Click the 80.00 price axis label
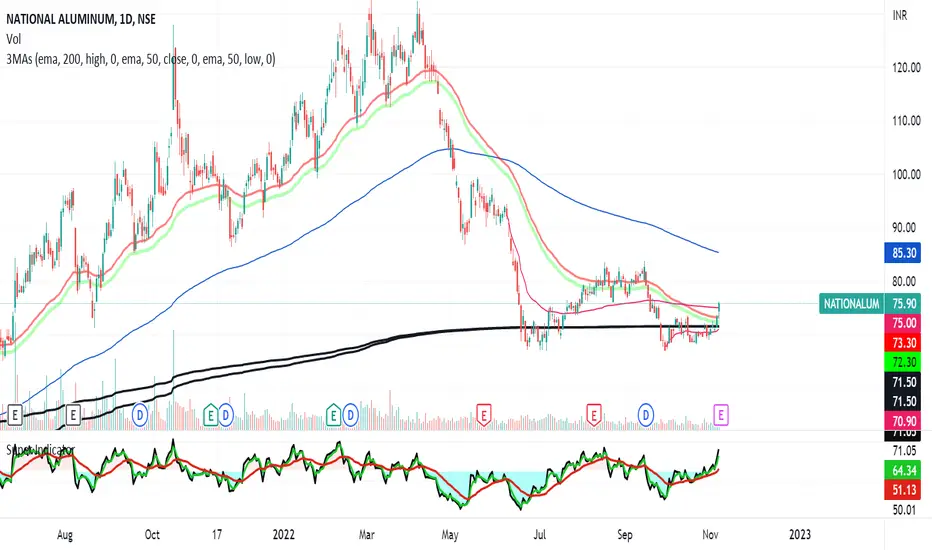Viewport: 932px width, 550px height. point(906,281)
